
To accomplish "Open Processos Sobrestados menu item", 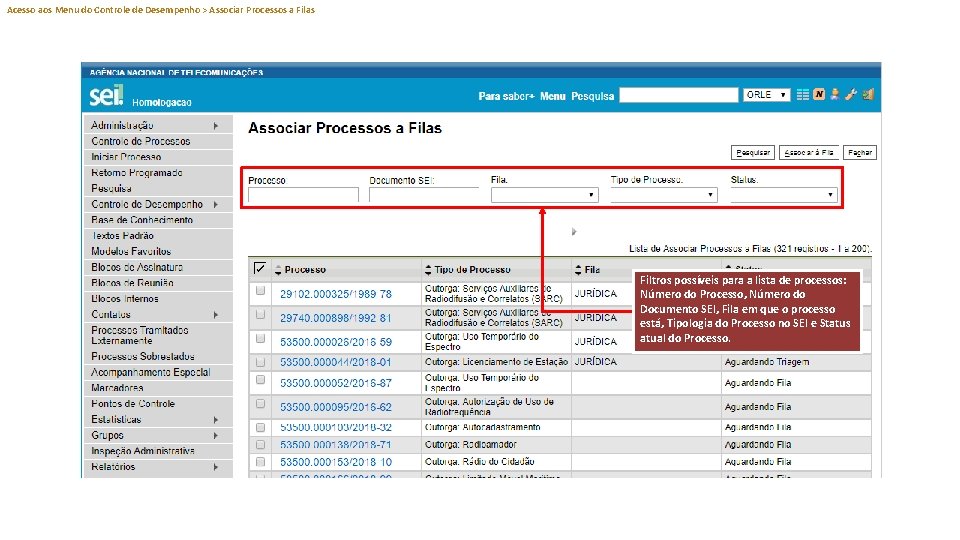I will pyautogui.click(x=158, y=356).
